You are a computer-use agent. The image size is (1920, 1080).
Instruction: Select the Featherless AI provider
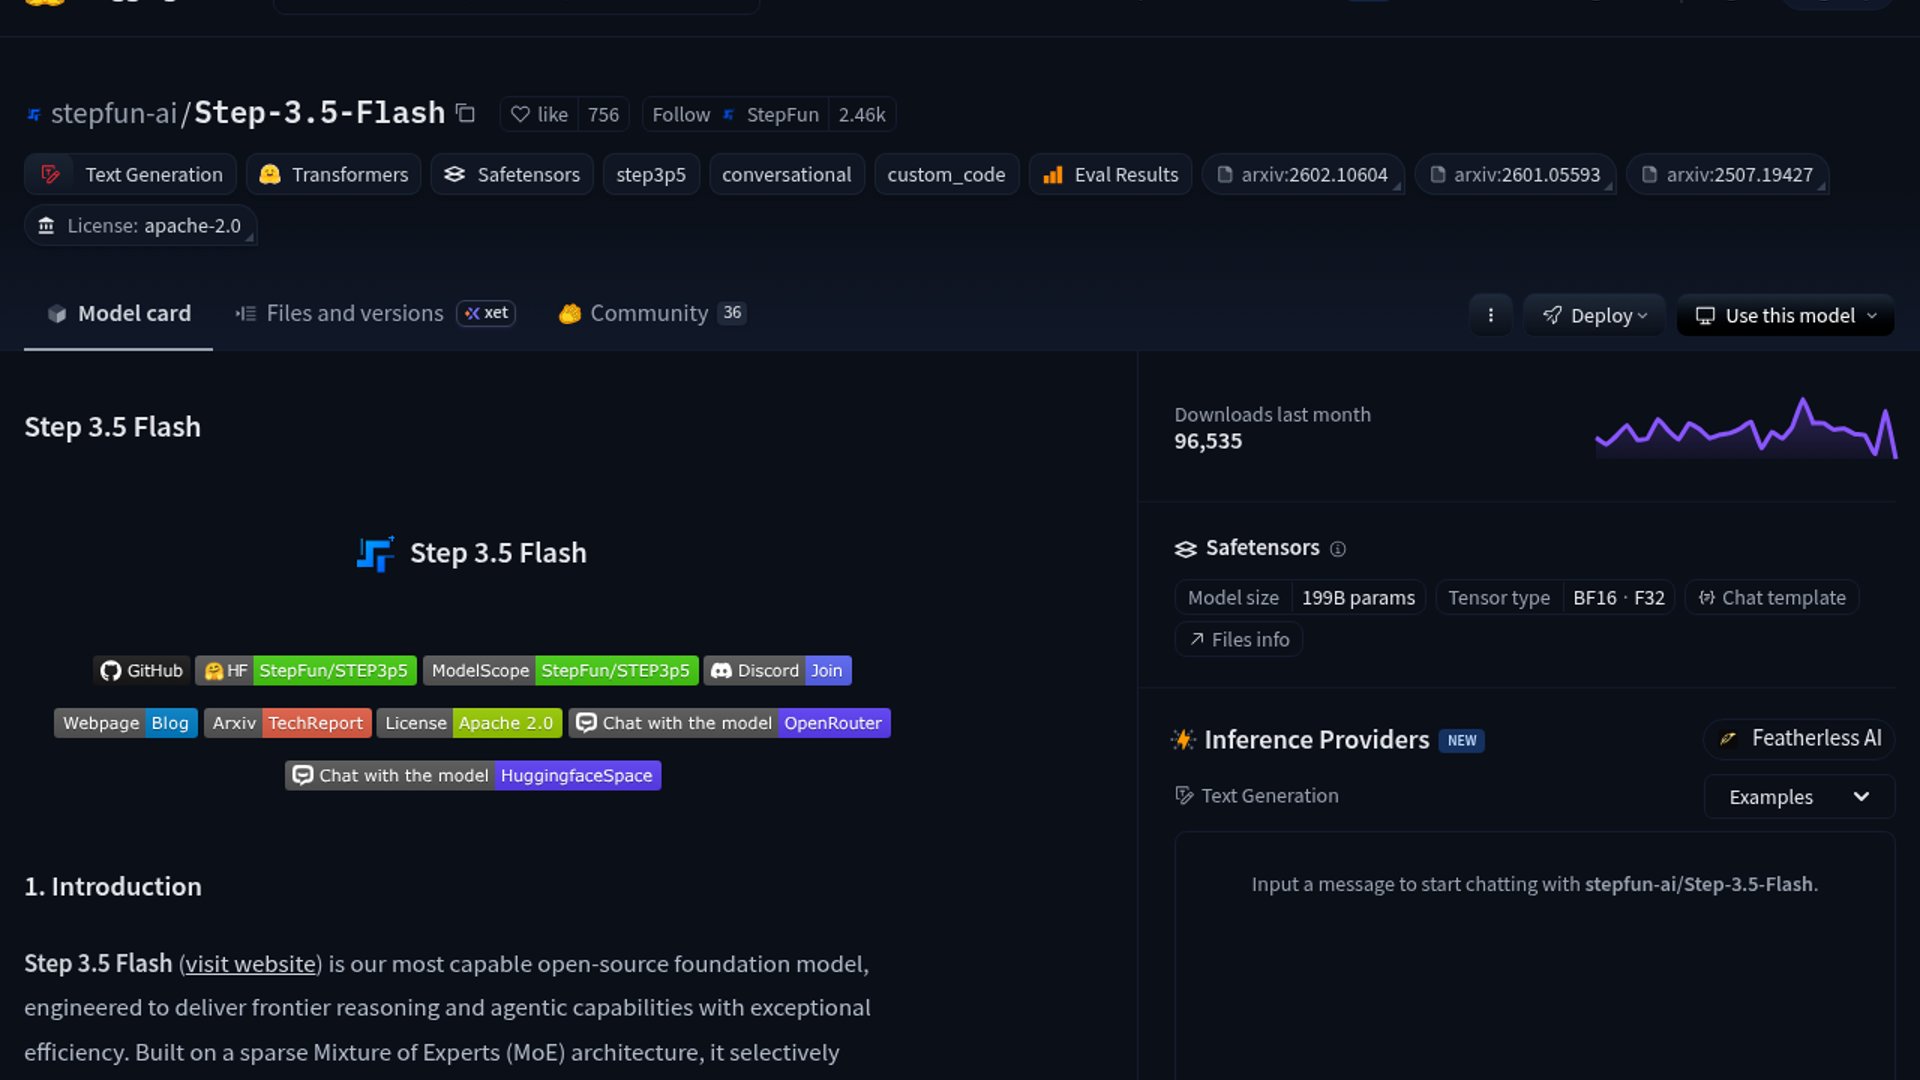pyautogui.click(x=1799, y=738)
